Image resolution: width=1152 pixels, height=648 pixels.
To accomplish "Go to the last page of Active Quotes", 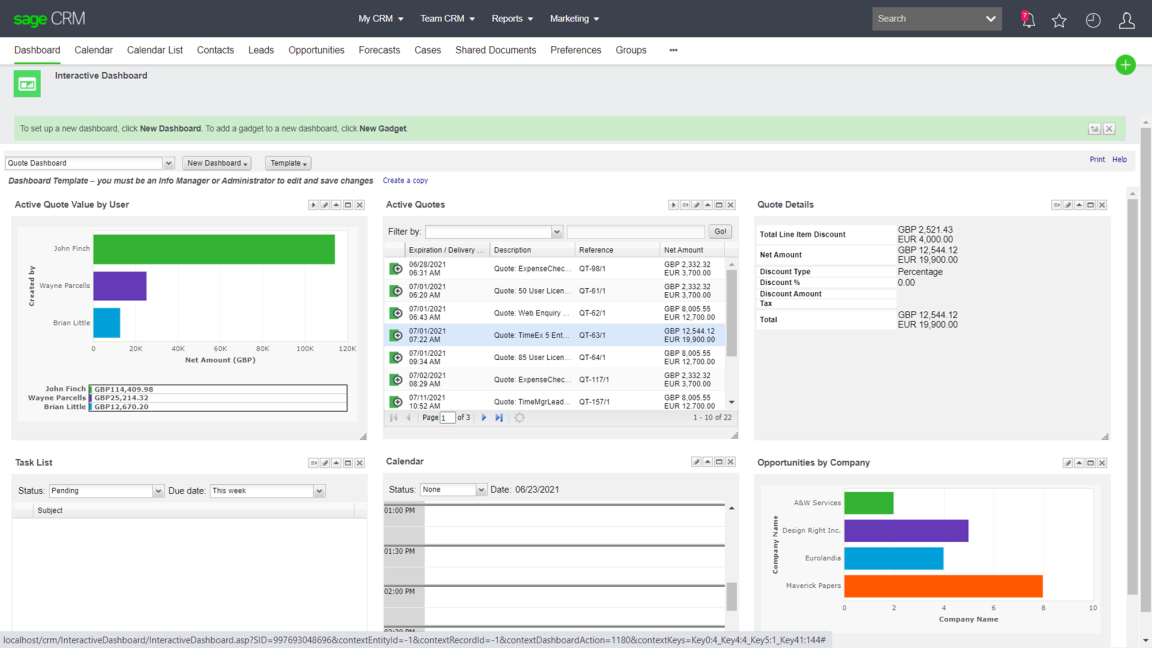I will [x=499, y=418].
